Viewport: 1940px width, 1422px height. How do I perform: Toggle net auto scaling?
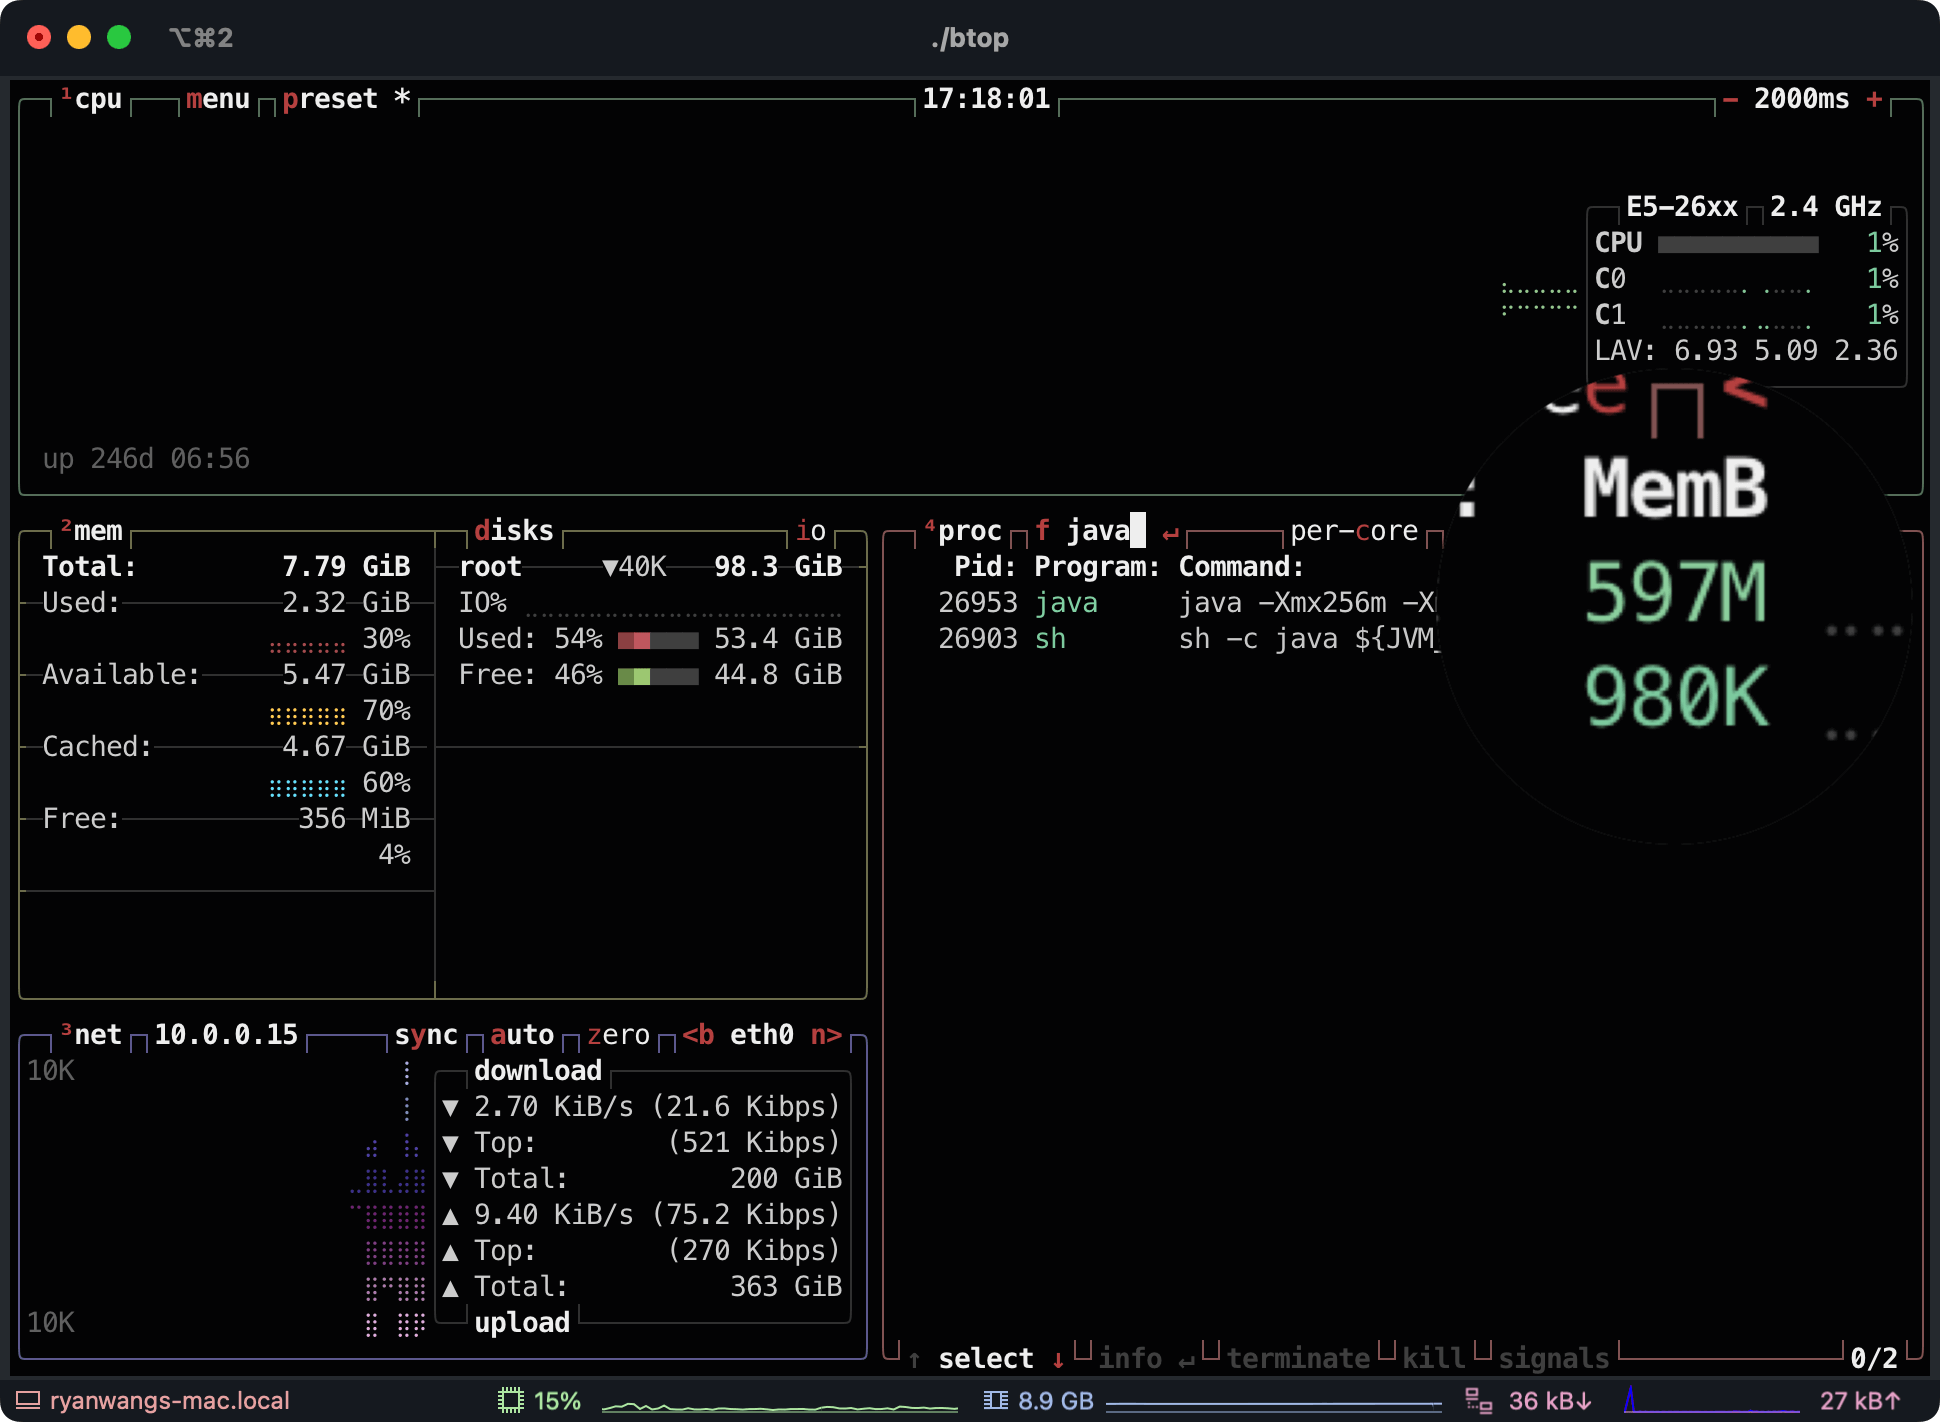pos(522,1035)
